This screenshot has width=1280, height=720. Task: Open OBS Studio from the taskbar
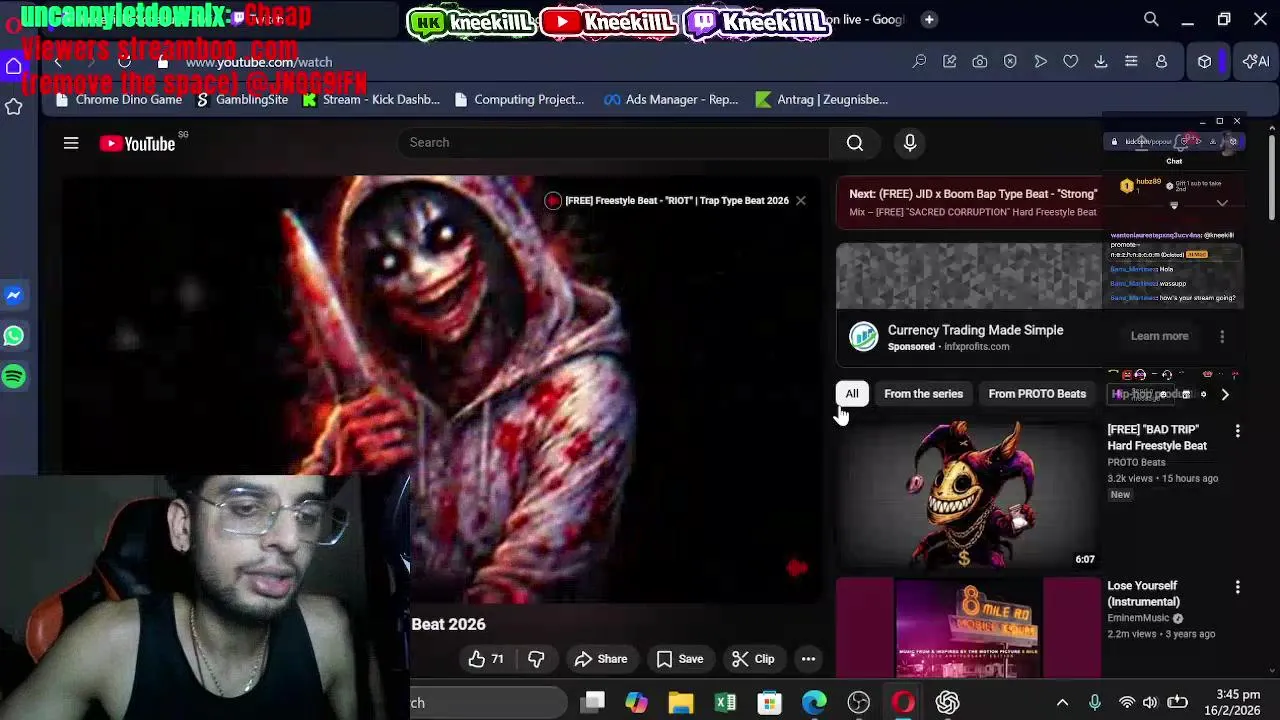click(x=858, y=703)
